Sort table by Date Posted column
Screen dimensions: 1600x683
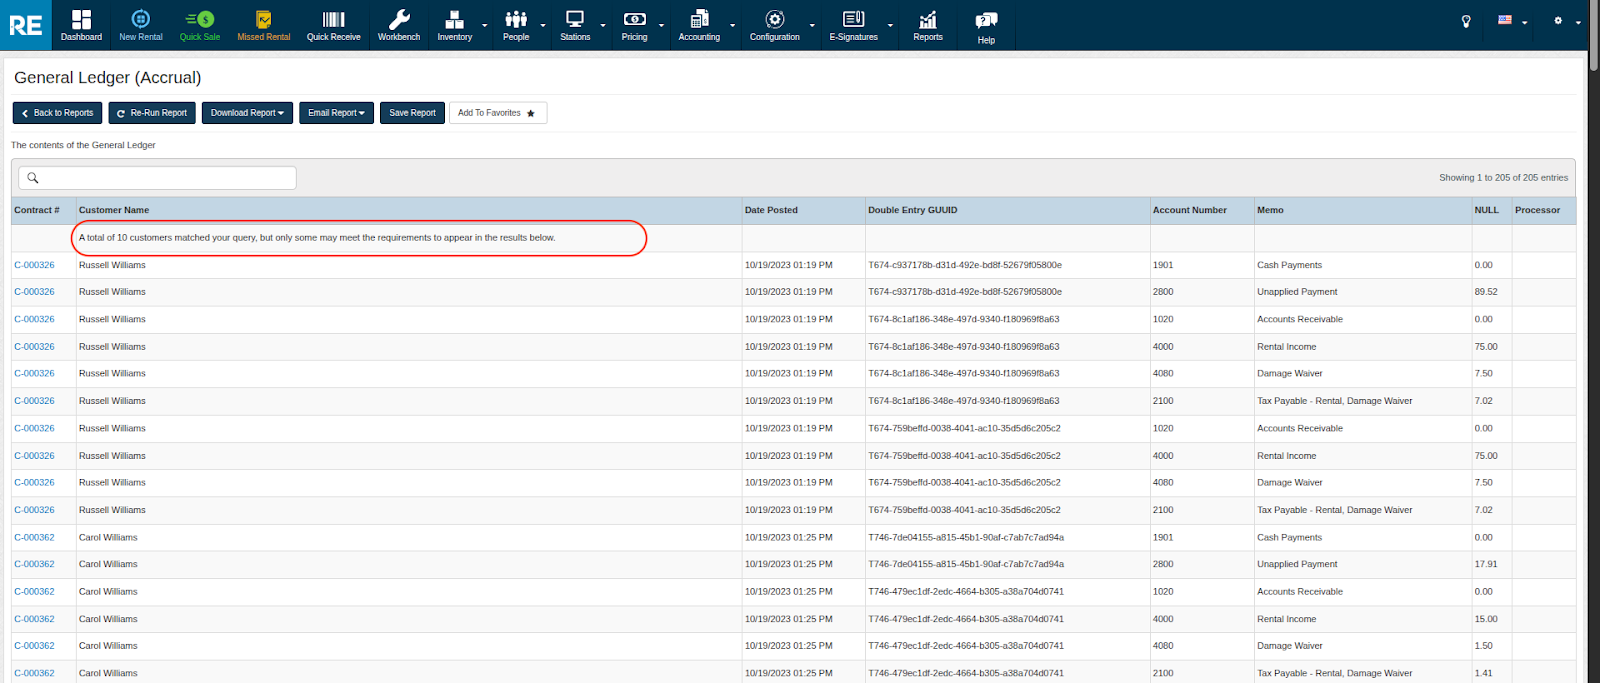[771, 210]
